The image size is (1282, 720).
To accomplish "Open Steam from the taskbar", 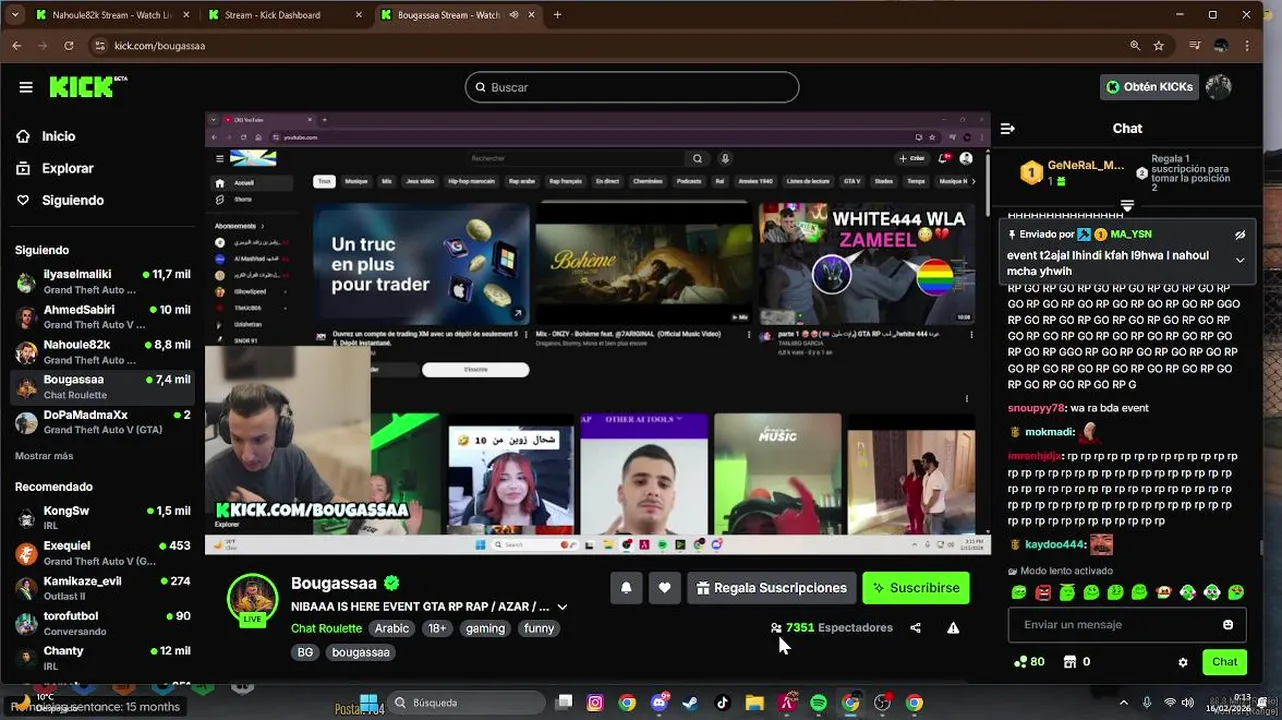I will coord(690,703).
